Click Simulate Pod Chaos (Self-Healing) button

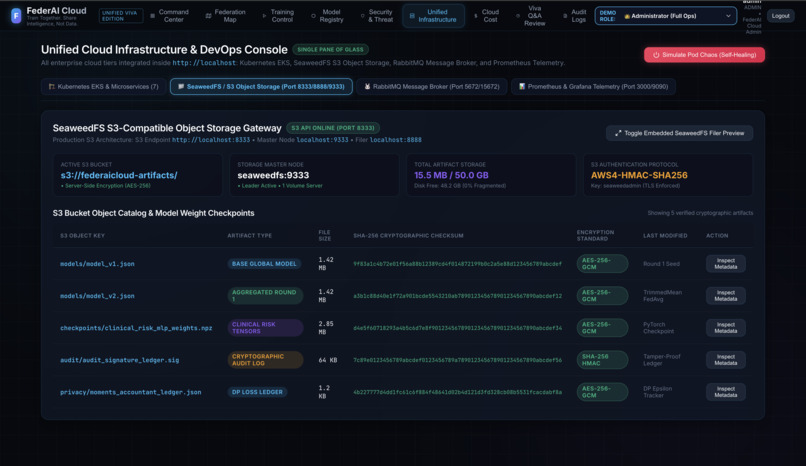(704, 55)
